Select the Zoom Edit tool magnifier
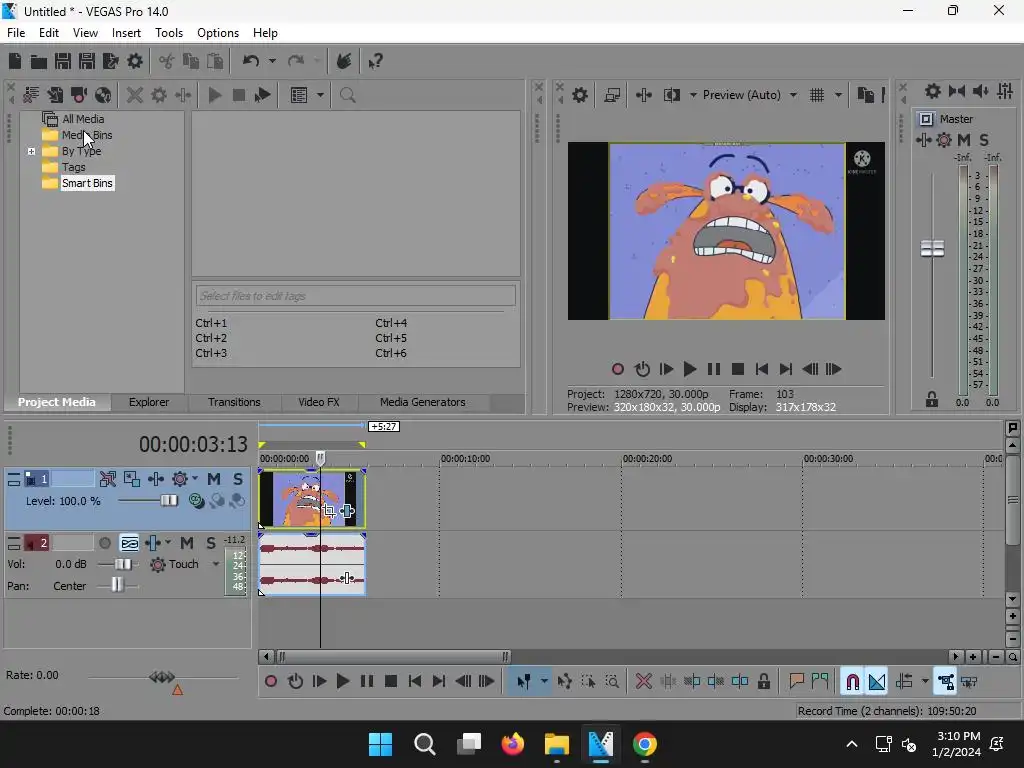Screen dimensions: 1024x768 coord(612,682)
